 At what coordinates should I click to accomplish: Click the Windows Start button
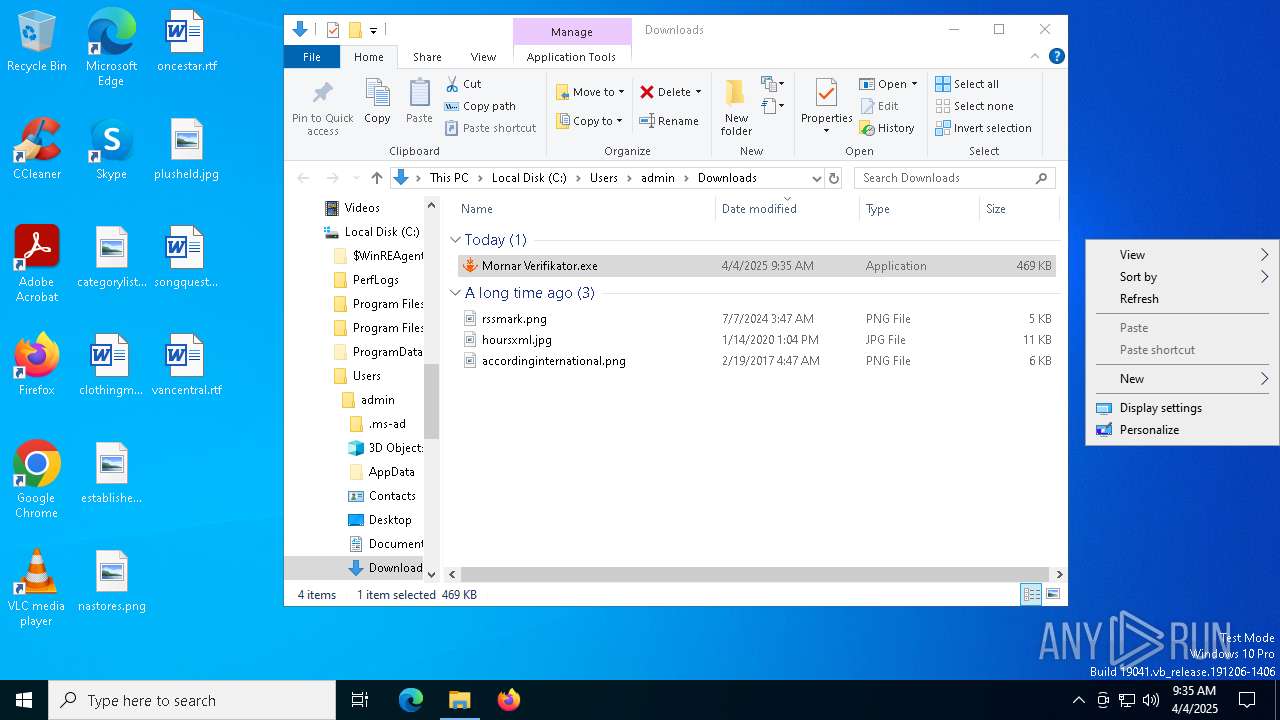tap(24, 700)
